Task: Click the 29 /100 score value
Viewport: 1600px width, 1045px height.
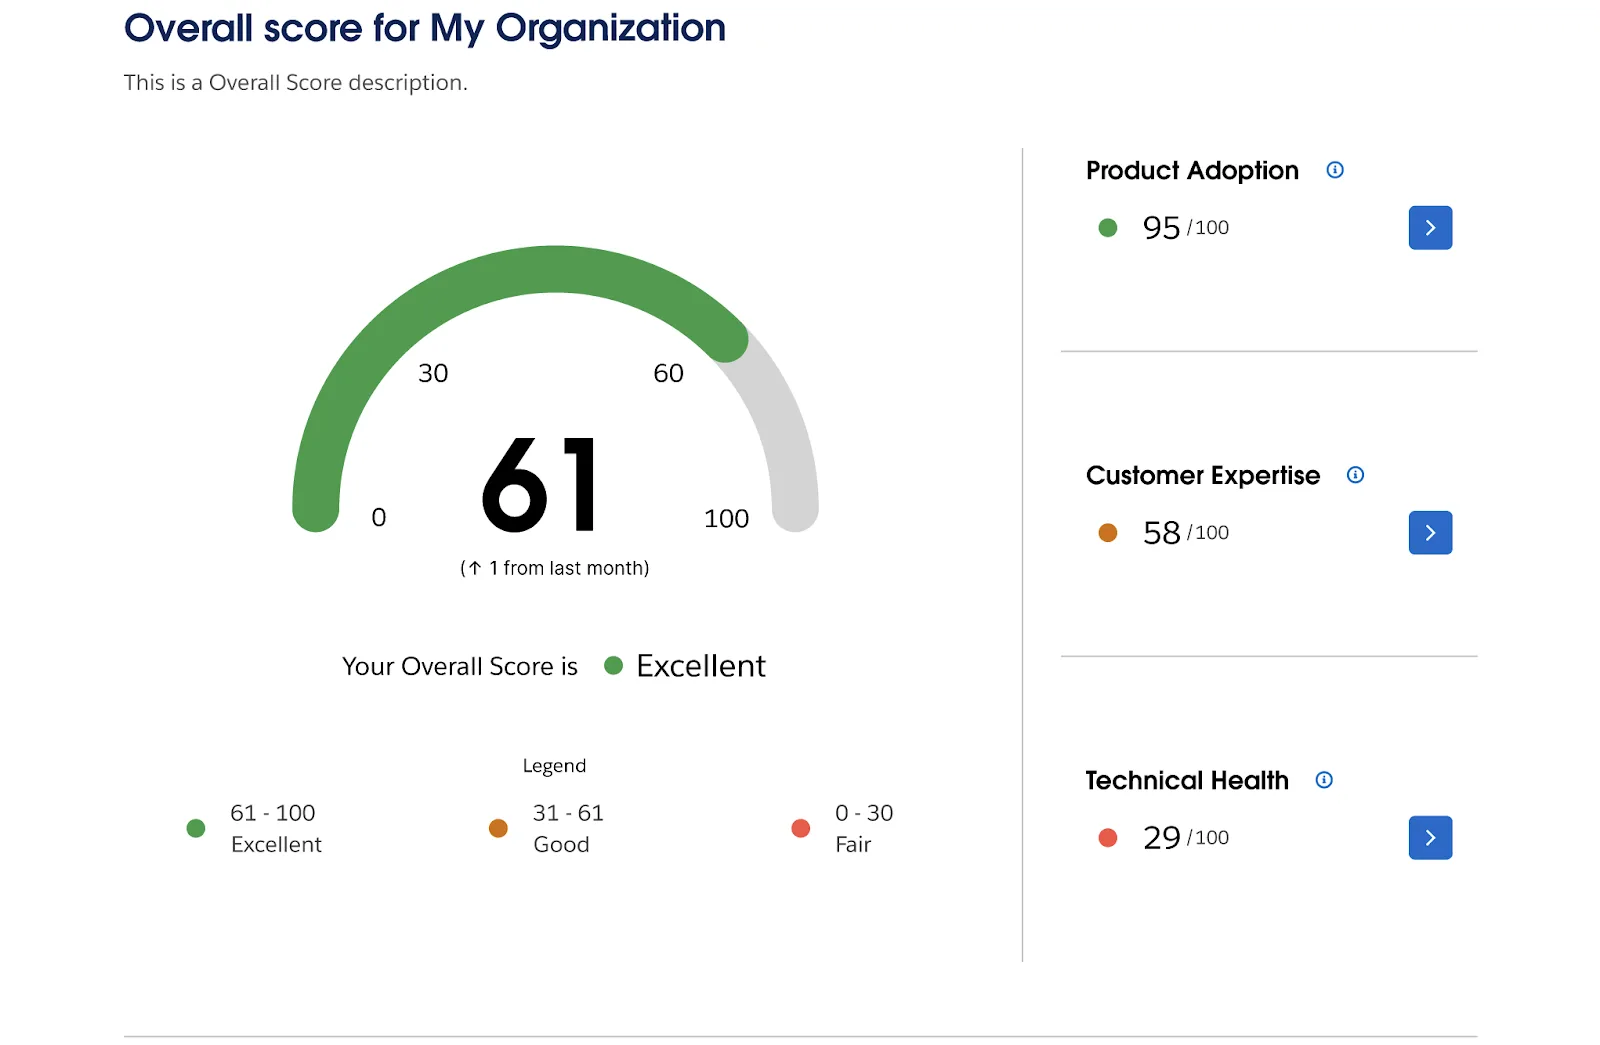Action: (1186, 838)
